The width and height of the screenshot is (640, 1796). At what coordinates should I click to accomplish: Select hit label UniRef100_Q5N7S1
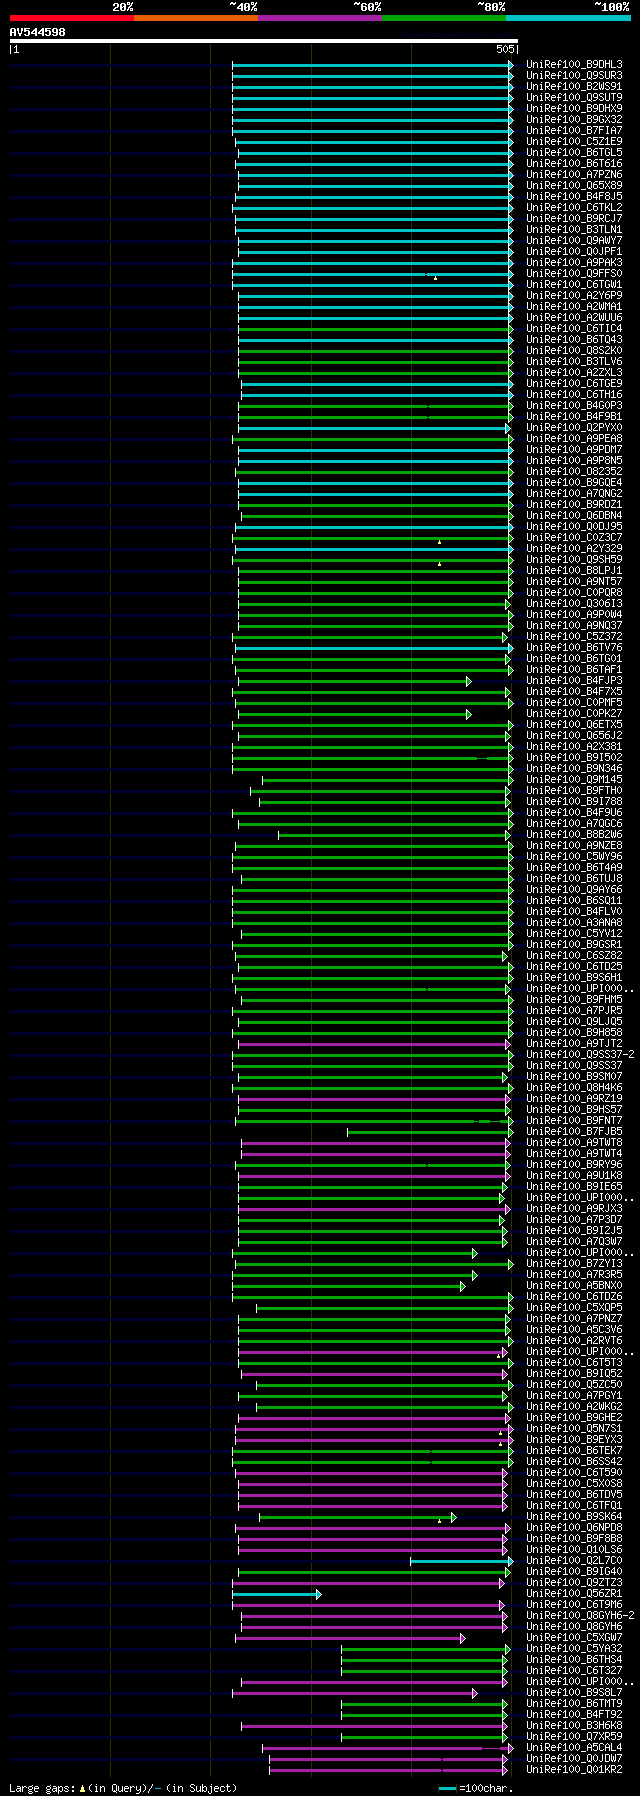[x=574, y=1429]
